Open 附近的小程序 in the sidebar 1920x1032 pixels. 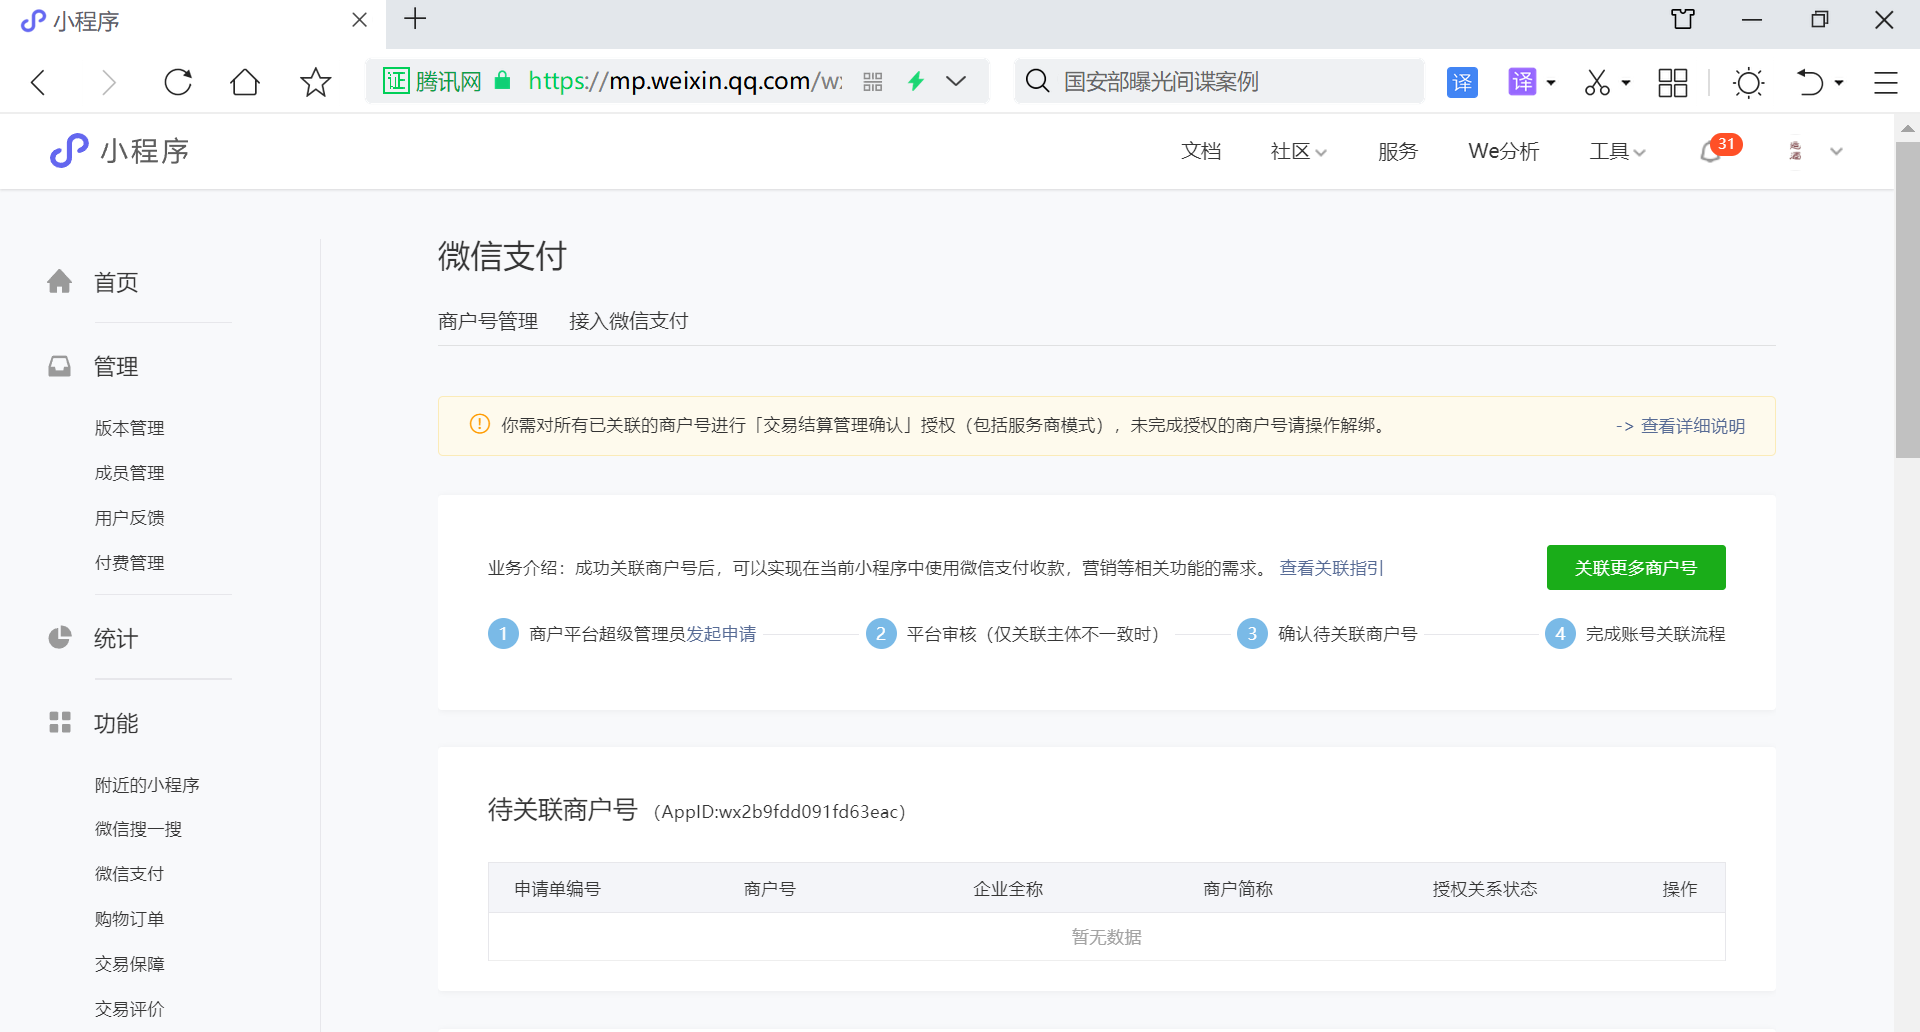click(147, 785)
